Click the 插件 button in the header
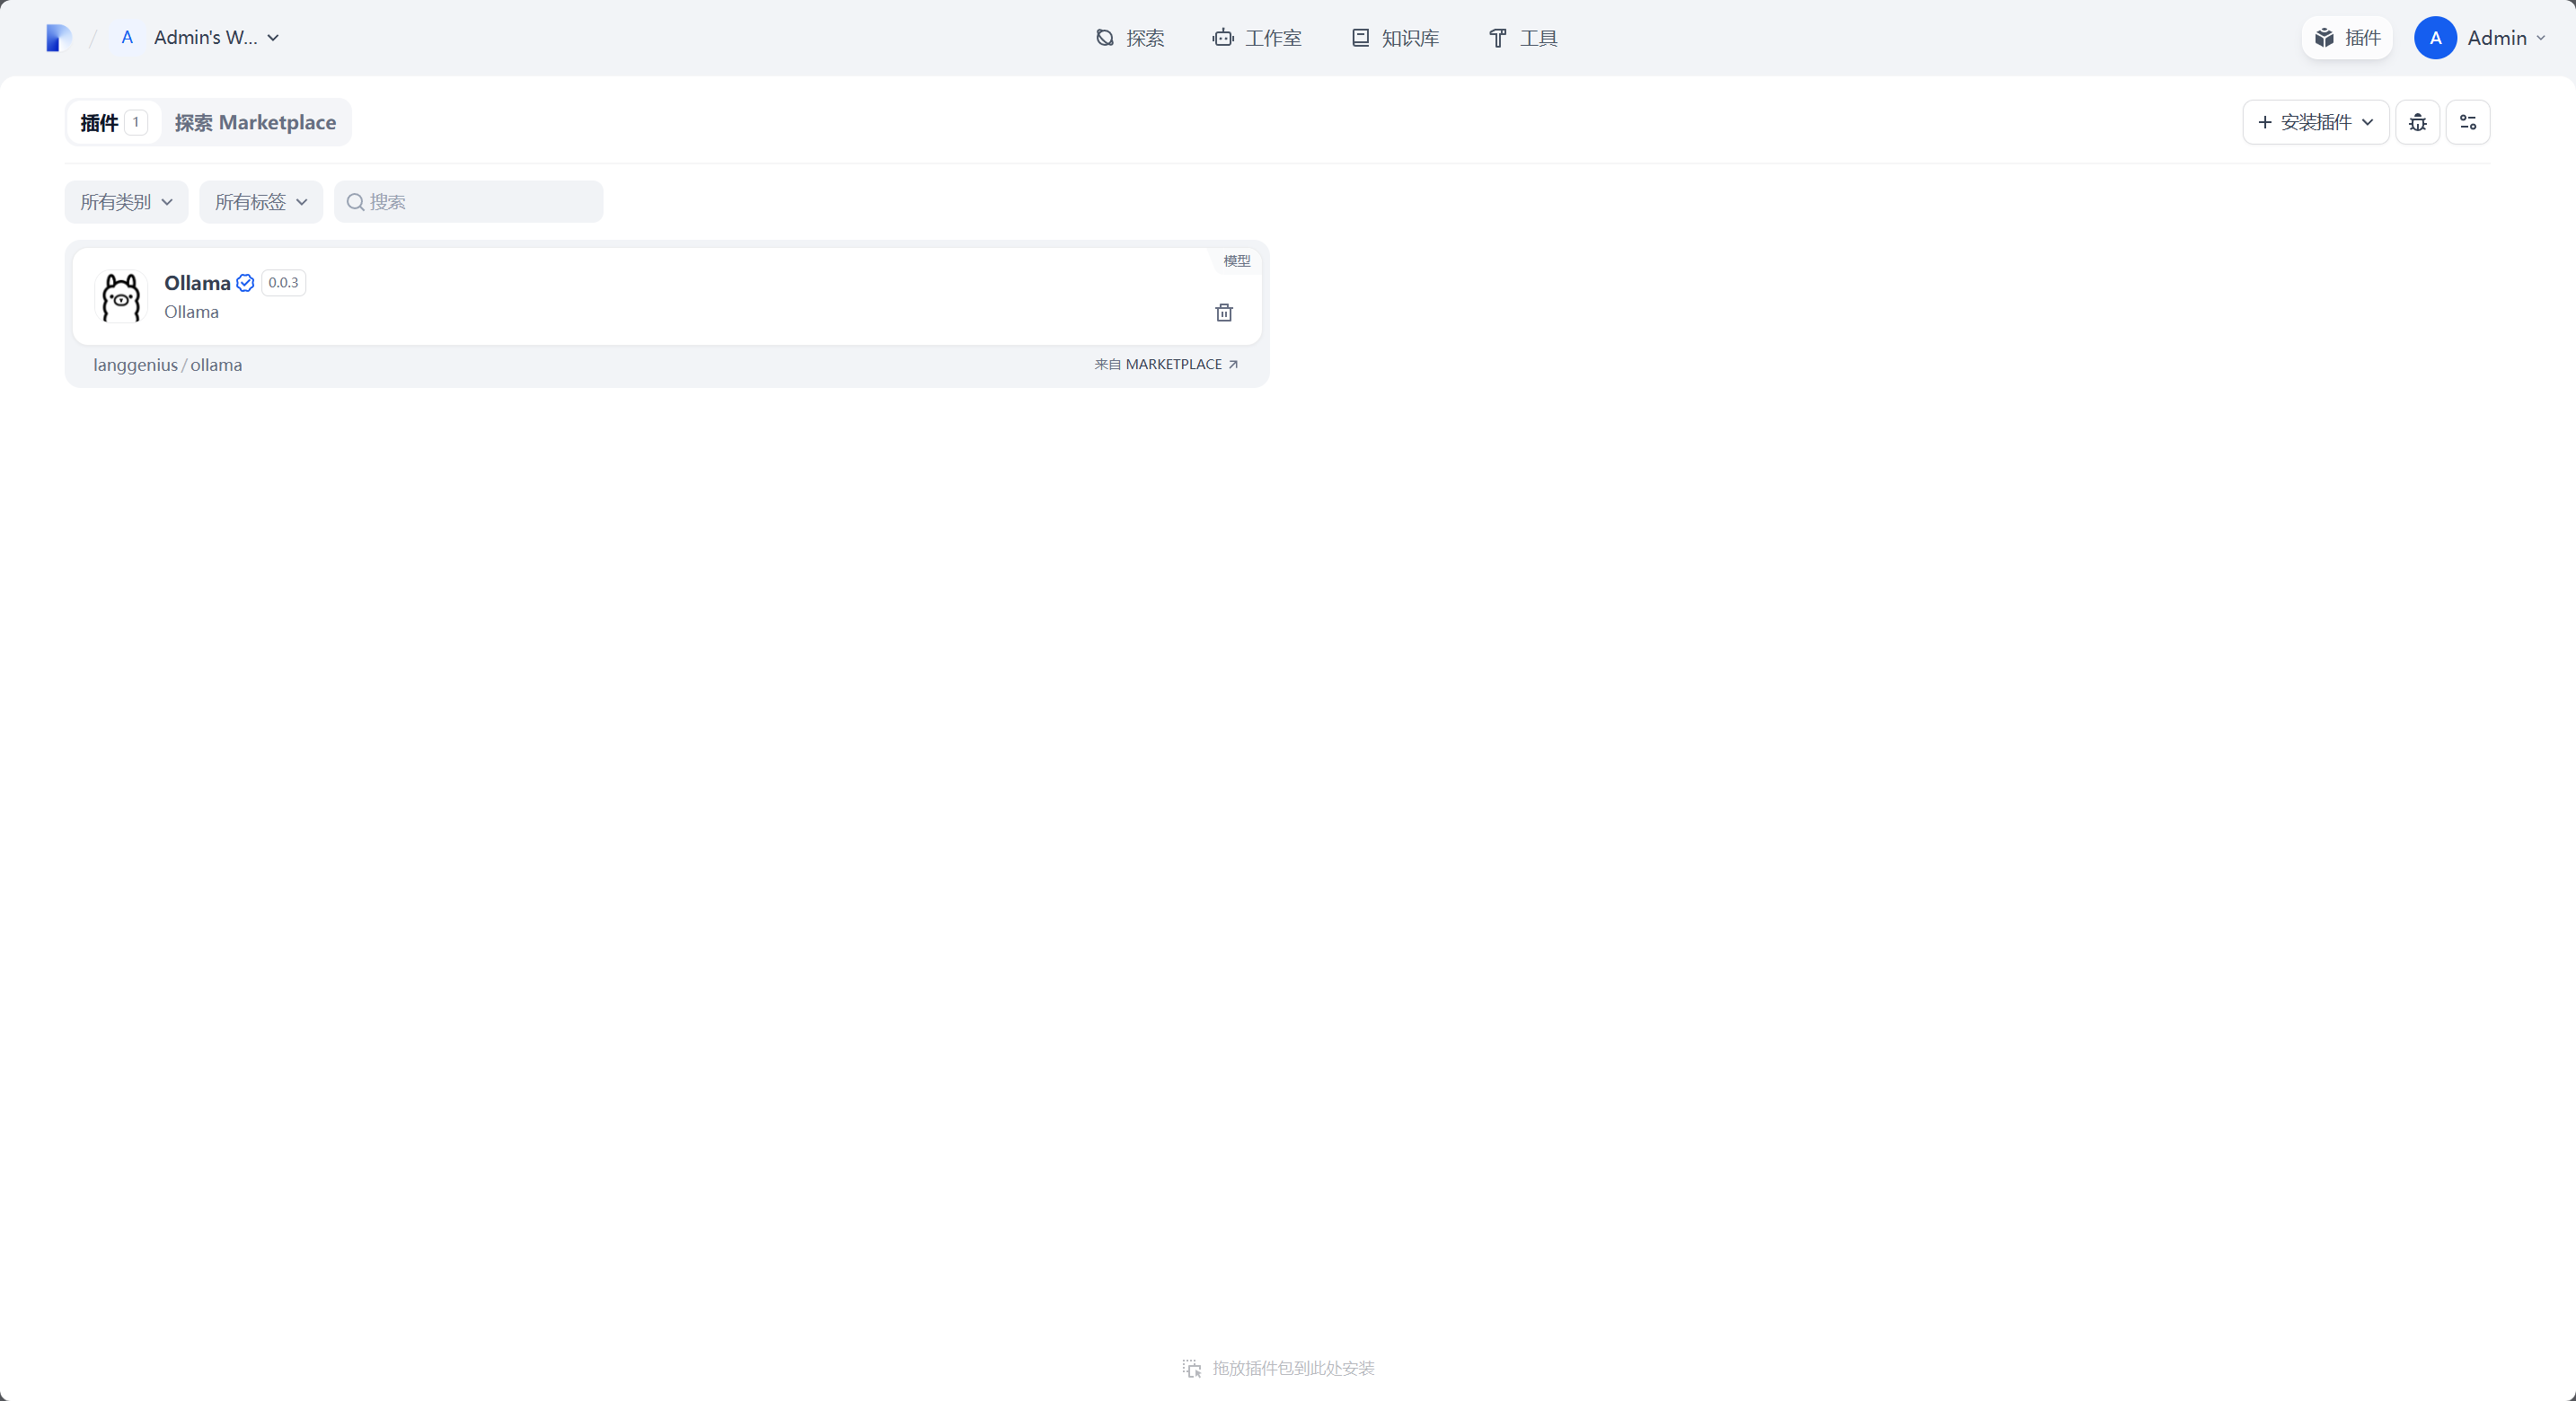Viewport: 2576px width, 1401px height. (x=2346, y=38)
